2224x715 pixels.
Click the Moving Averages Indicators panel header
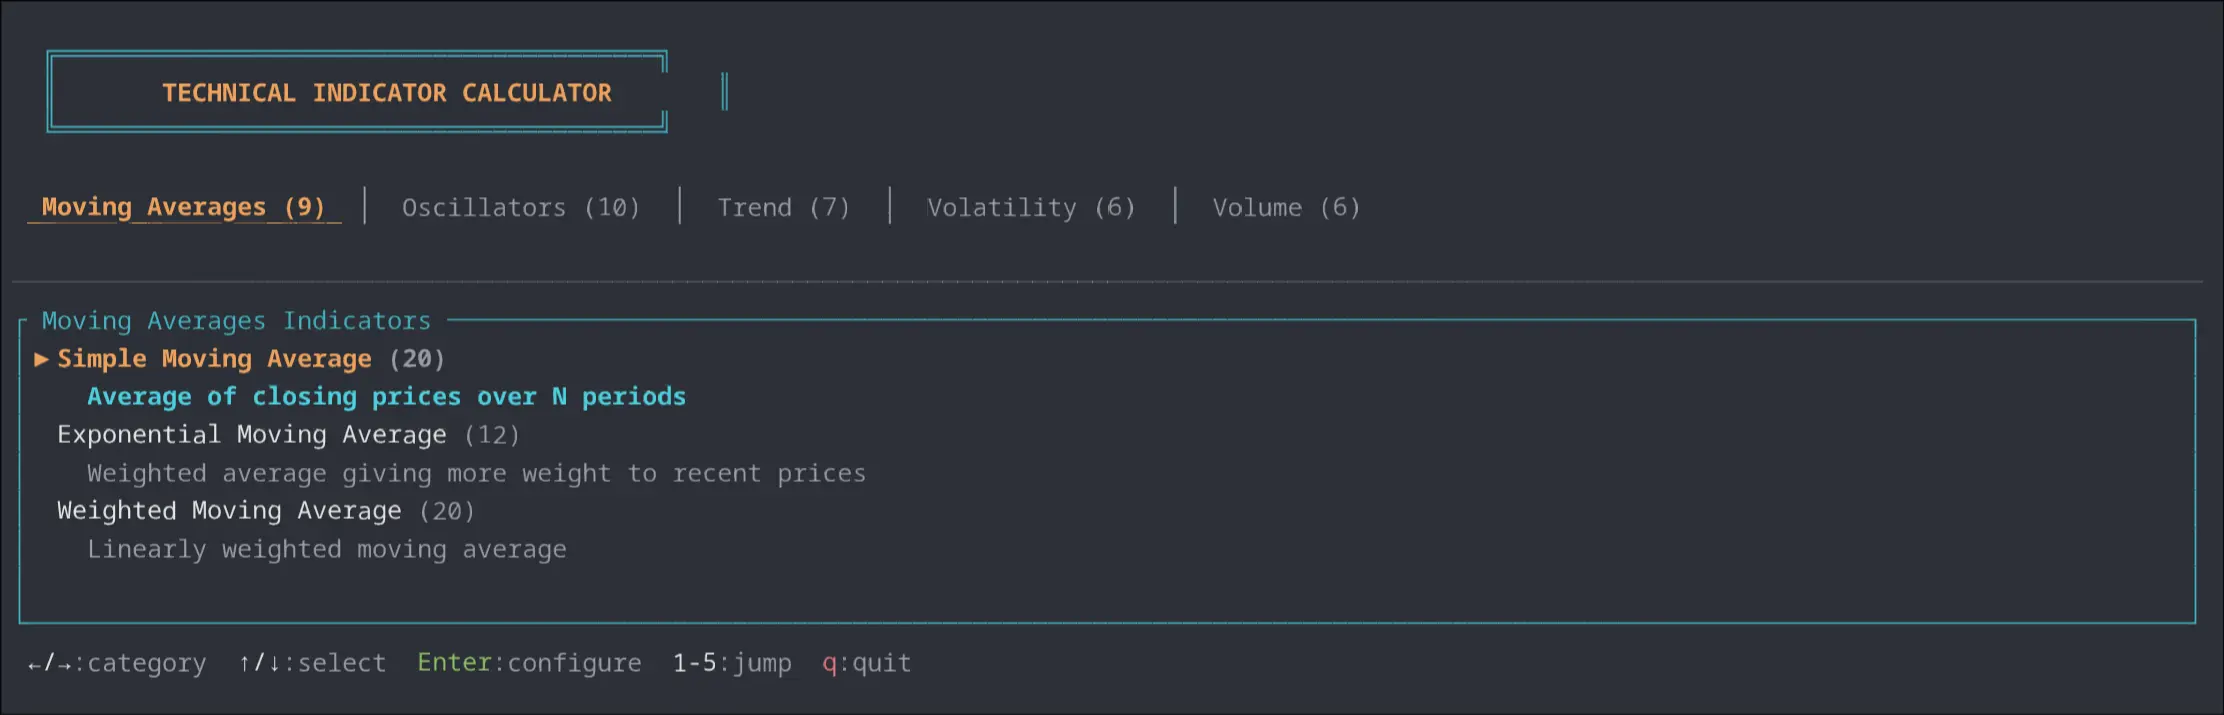[236, 320]
